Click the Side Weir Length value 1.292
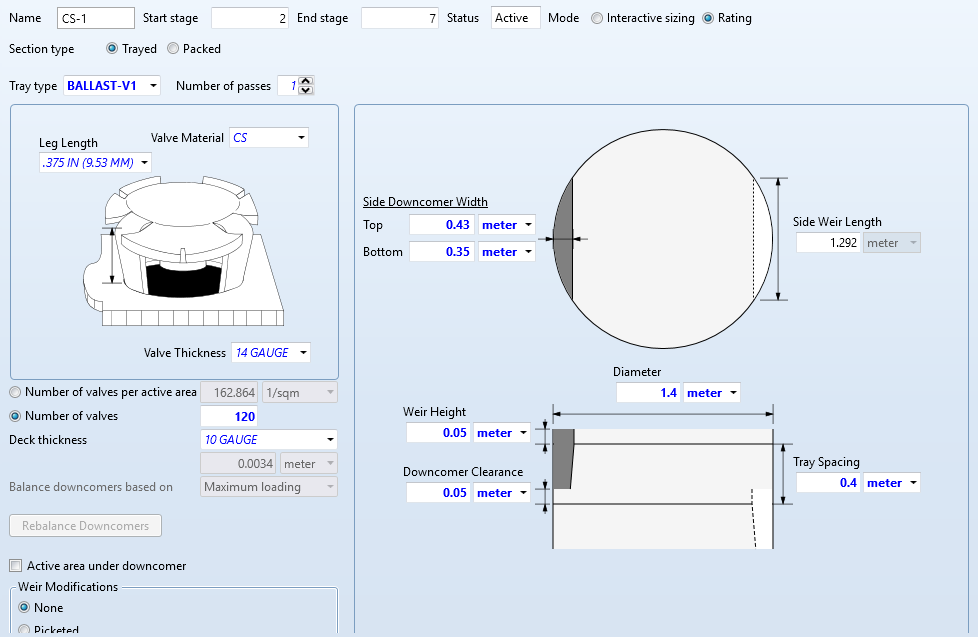Screen dimensions: 978x637 pos(828,243)
